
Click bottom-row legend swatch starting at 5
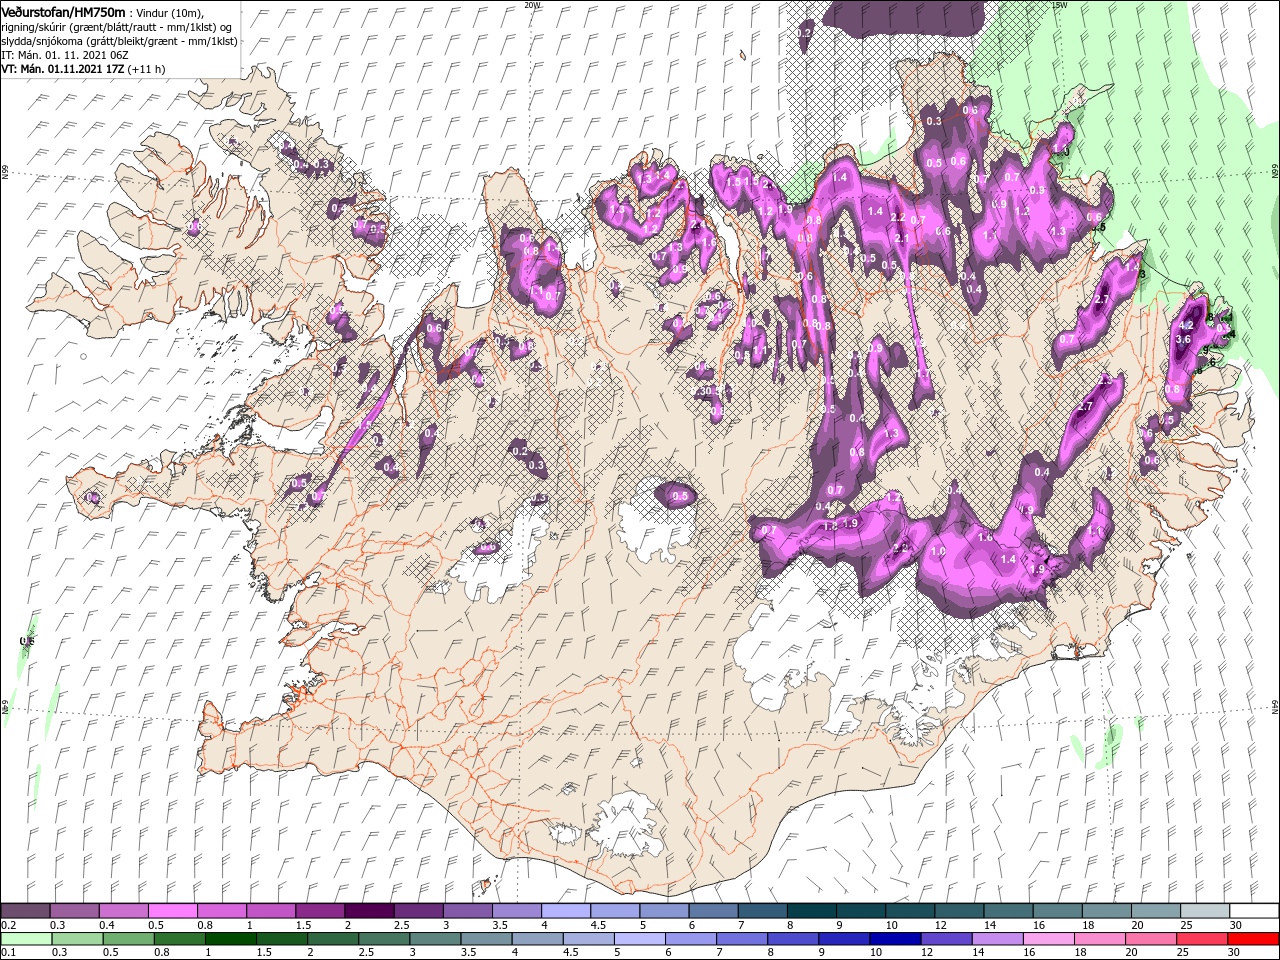click(x=638, y=939)
